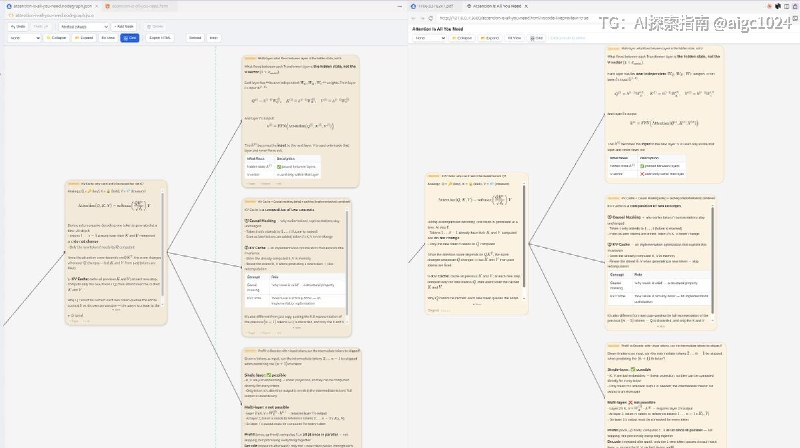Toggle Grid in the browser page toolbar
This screenshot has width=800, height=448.
coord(536,38)
